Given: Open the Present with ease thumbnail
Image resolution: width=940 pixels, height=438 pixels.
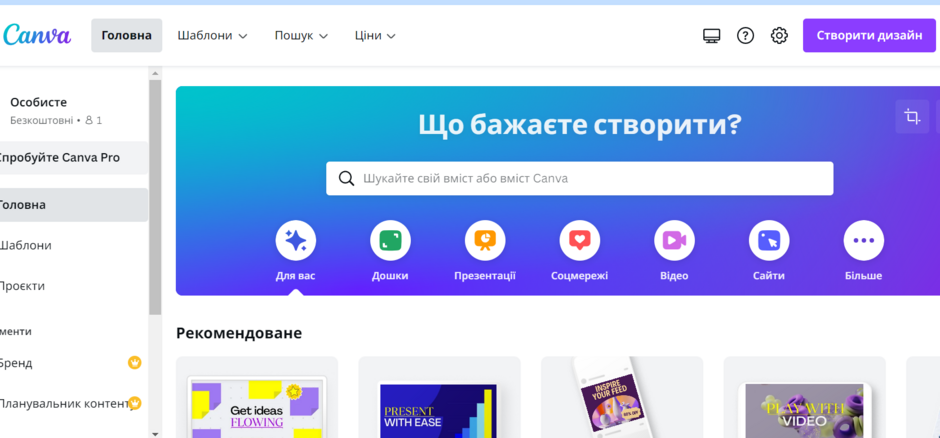Looking at the screenshot, I should point(439,398).
